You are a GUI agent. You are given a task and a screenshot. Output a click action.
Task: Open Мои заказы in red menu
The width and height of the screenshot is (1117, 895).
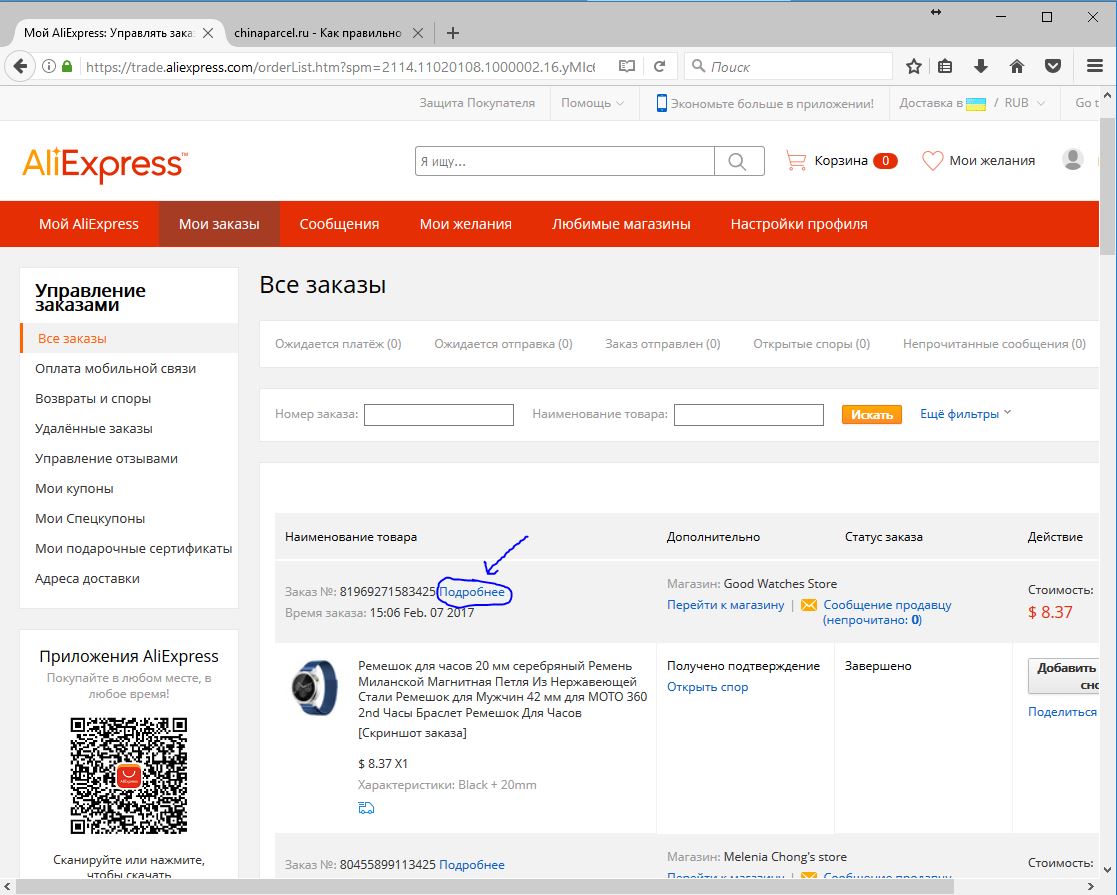tap(219, 224)
